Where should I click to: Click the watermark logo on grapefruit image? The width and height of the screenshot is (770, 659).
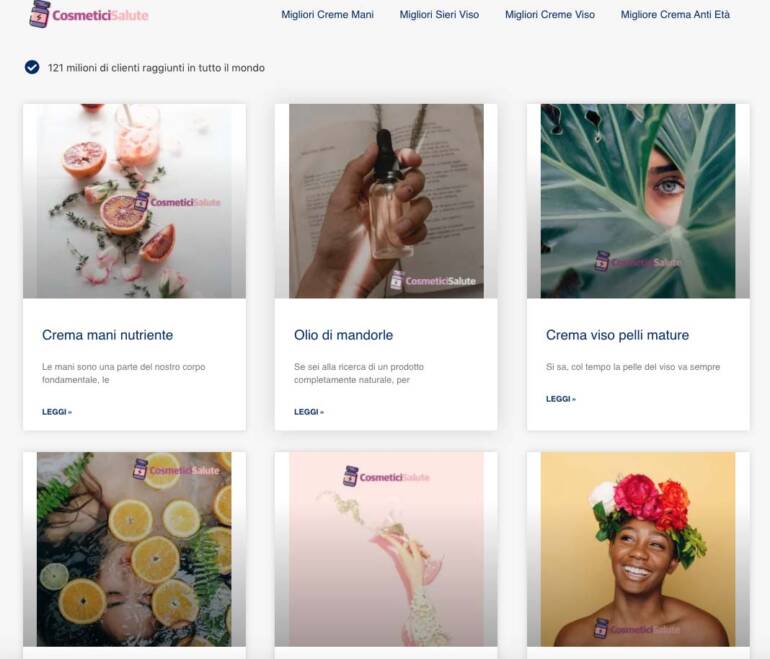pyautogui.click(x=177, y=202)
